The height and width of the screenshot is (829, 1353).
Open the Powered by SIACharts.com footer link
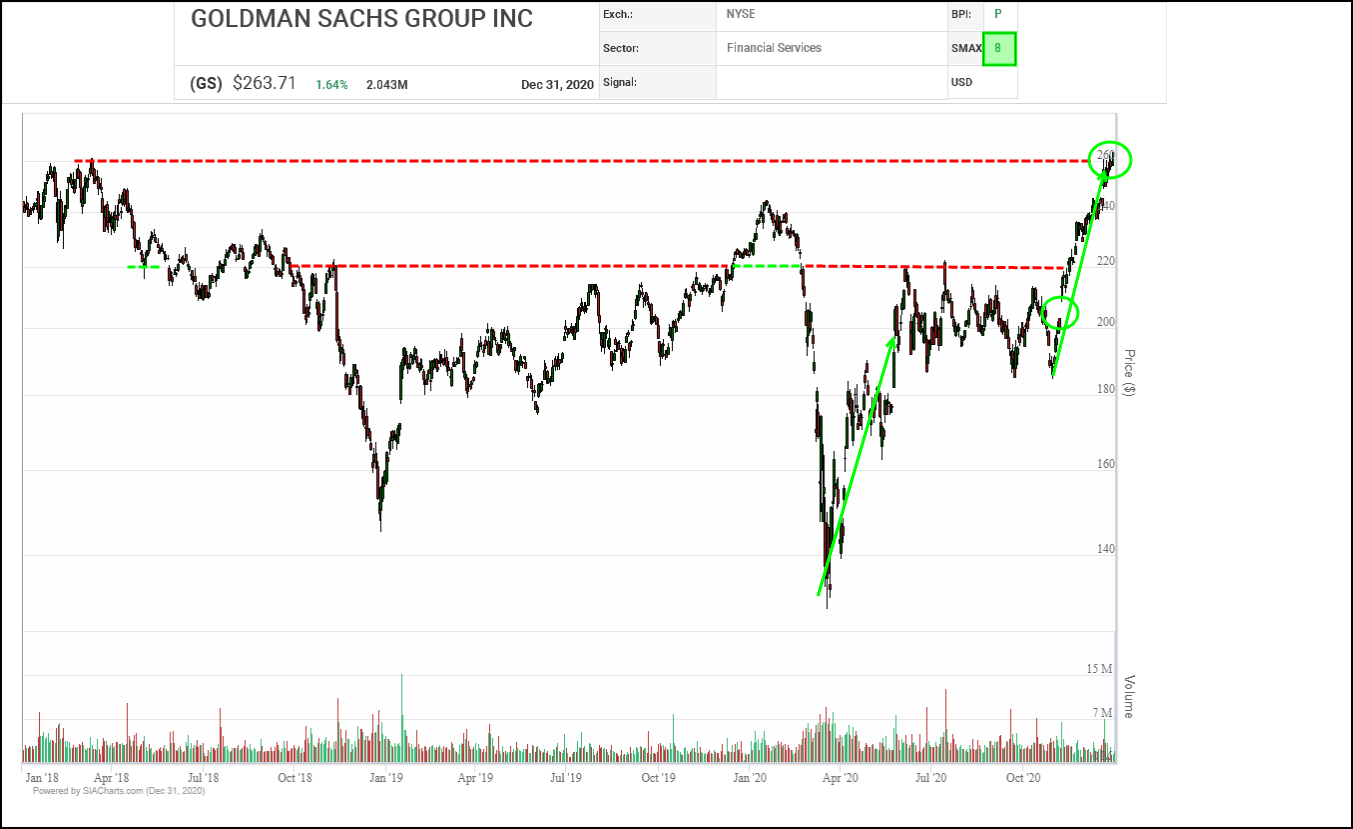(119, 791)
